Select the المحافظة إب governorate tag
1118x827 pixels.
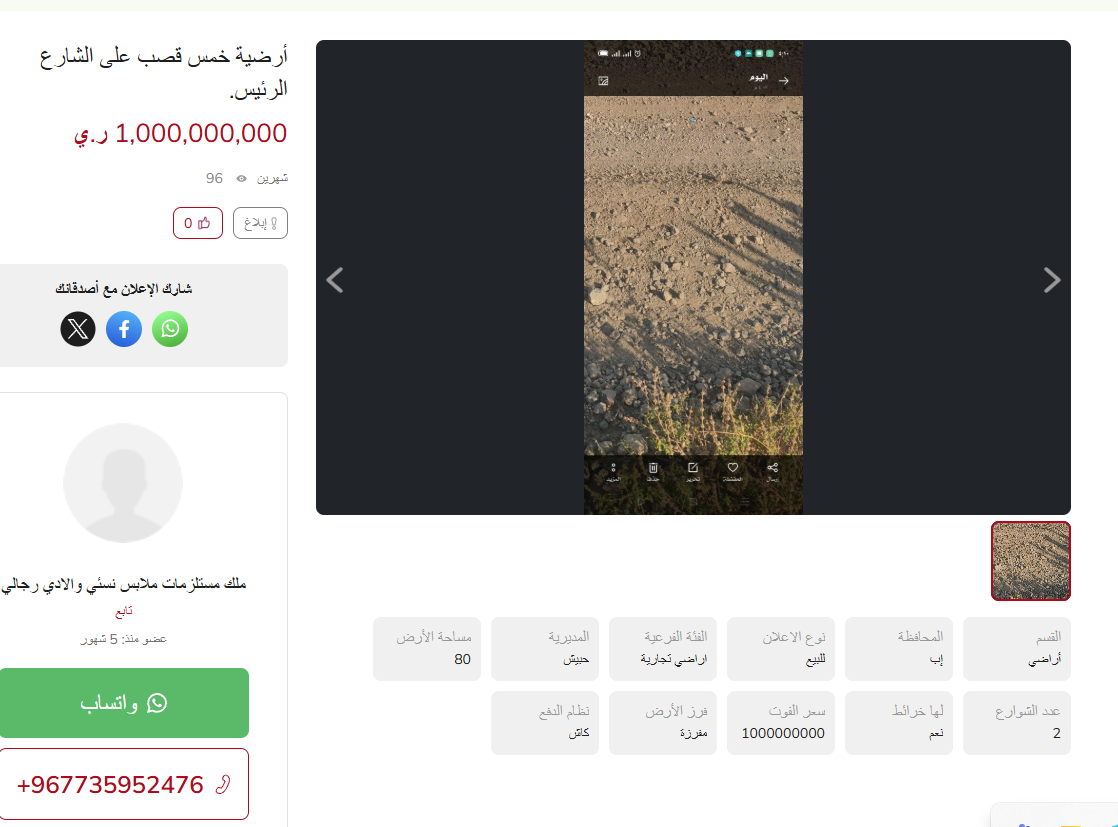(899, 649)
